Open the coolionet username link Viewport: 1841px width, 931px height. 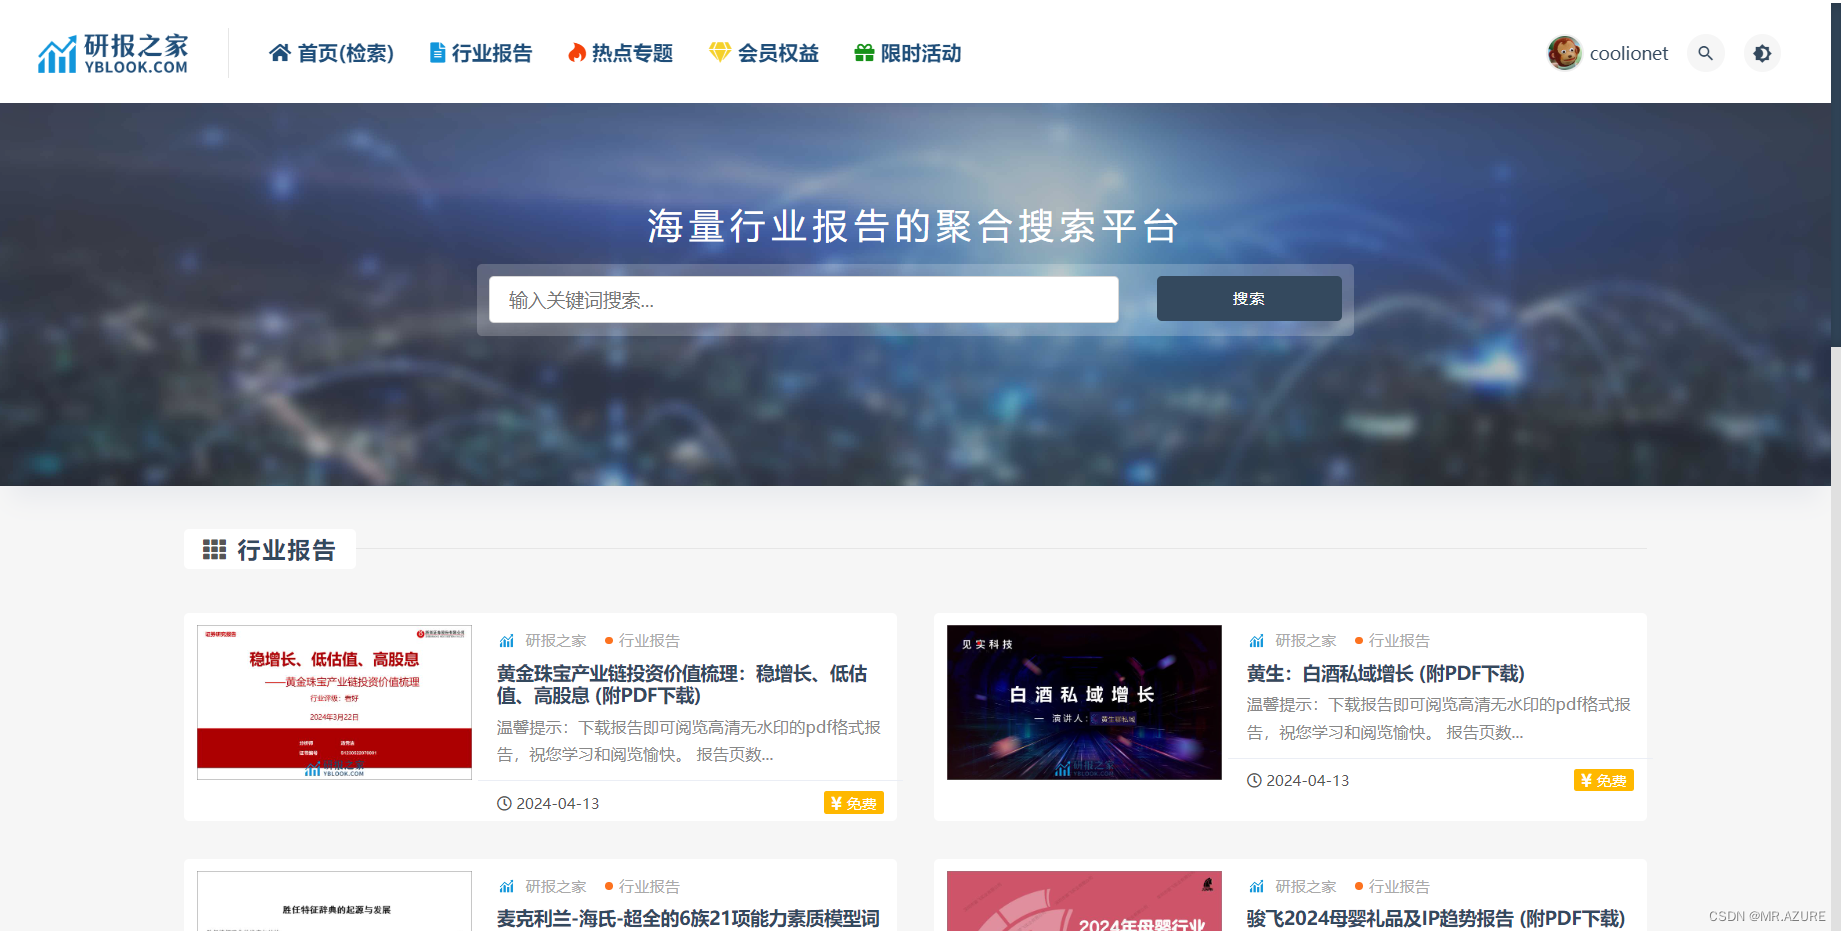pyautogui.click(x=1629, y=53)
